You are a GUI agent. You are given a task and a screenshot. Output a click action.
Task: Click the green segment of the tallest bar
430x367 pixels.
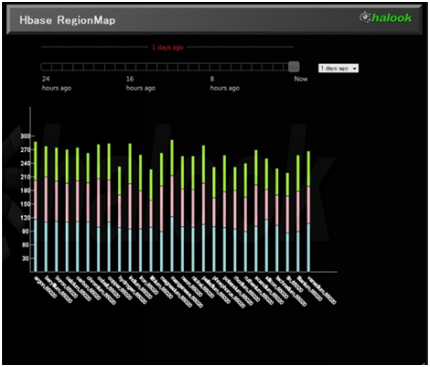tap(172, 158)
